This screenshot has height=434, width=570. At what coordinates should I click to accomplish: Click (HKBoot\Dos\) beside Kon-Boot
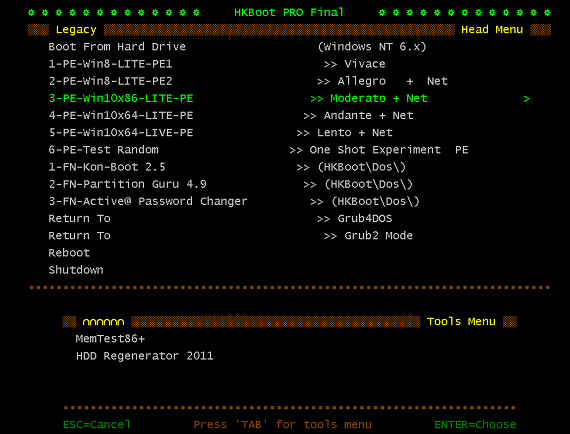pos(361,167)
